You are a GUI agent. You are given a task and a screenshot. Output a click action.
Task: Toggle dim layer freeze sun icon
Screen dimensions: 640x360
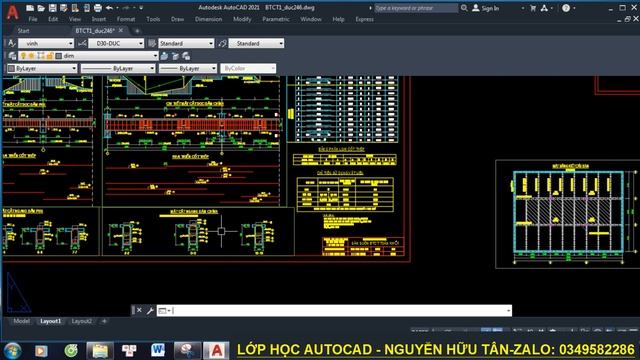click(31, 56)
